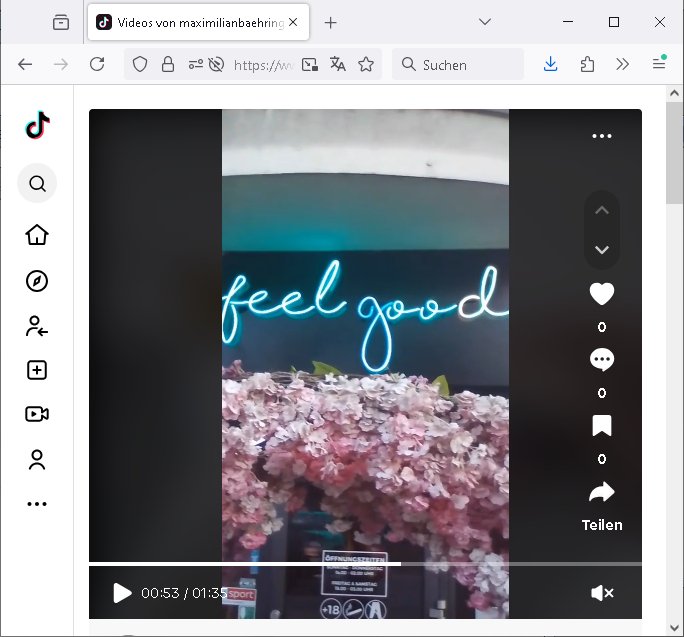Show more toolbar tools chevrons

pyautogui.click(x=622, y=65)
